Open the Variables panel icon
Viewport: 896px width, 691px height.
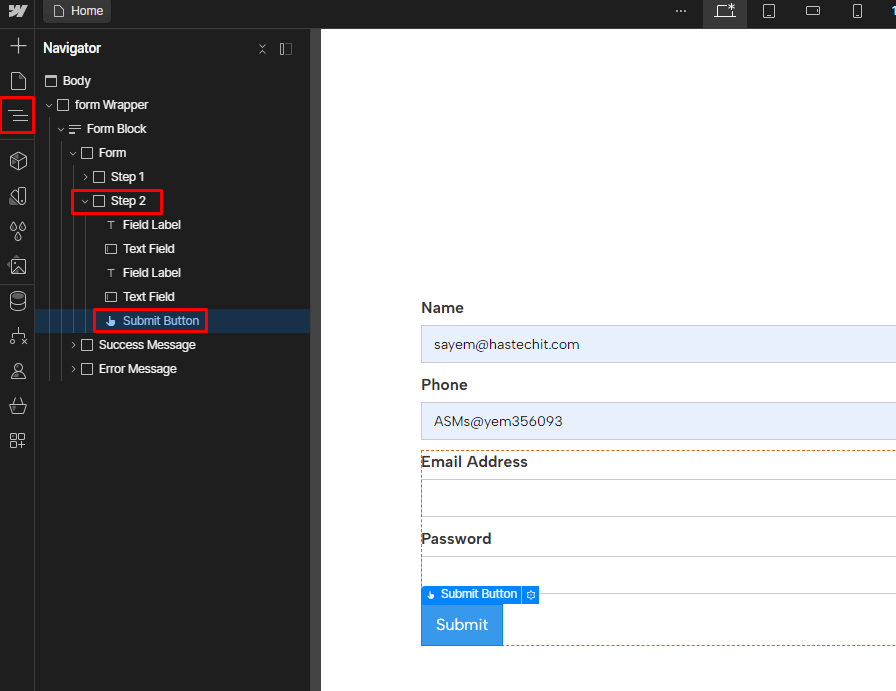[18, 196]
